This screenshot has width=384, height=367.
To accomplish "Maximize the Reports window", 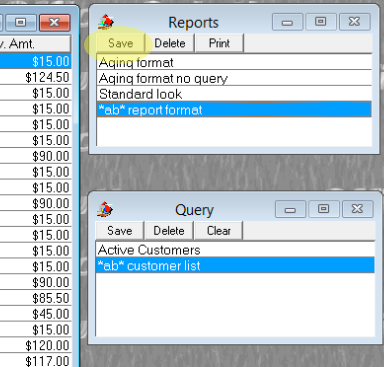I will [321, 22].
